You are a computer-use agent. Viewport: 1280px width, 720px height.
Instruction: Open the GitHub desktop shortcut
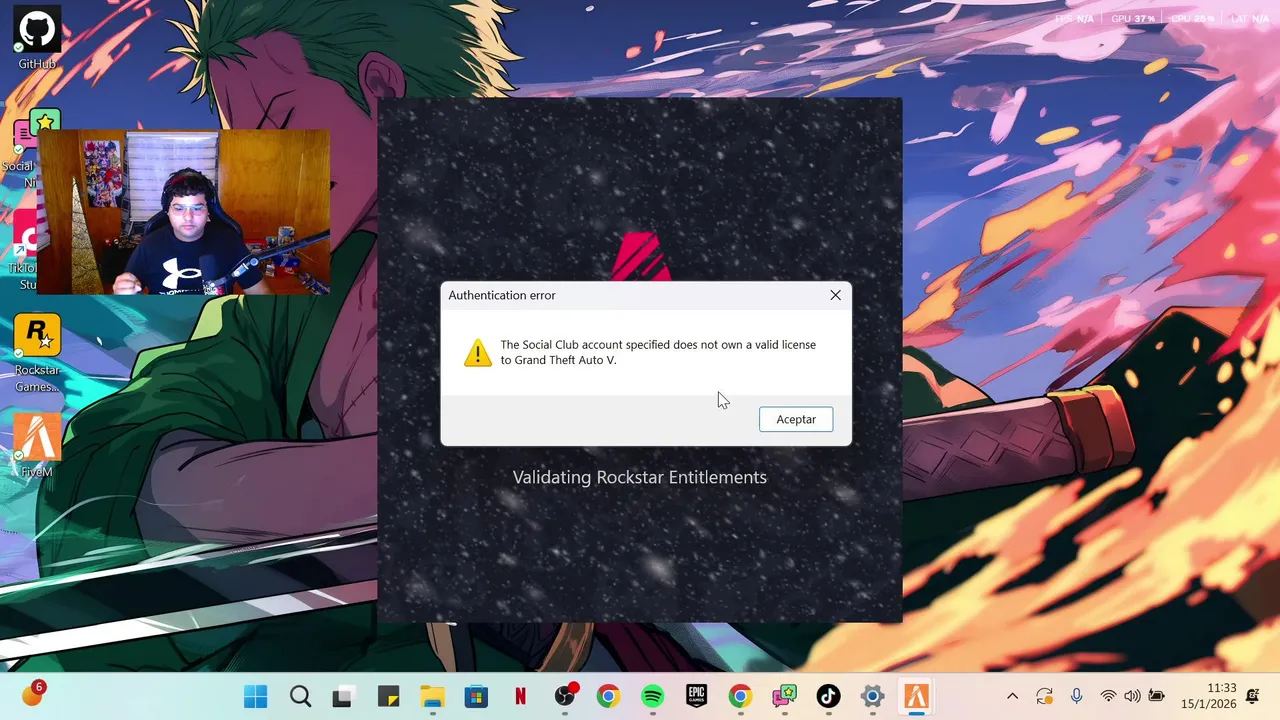coord(37,38)
